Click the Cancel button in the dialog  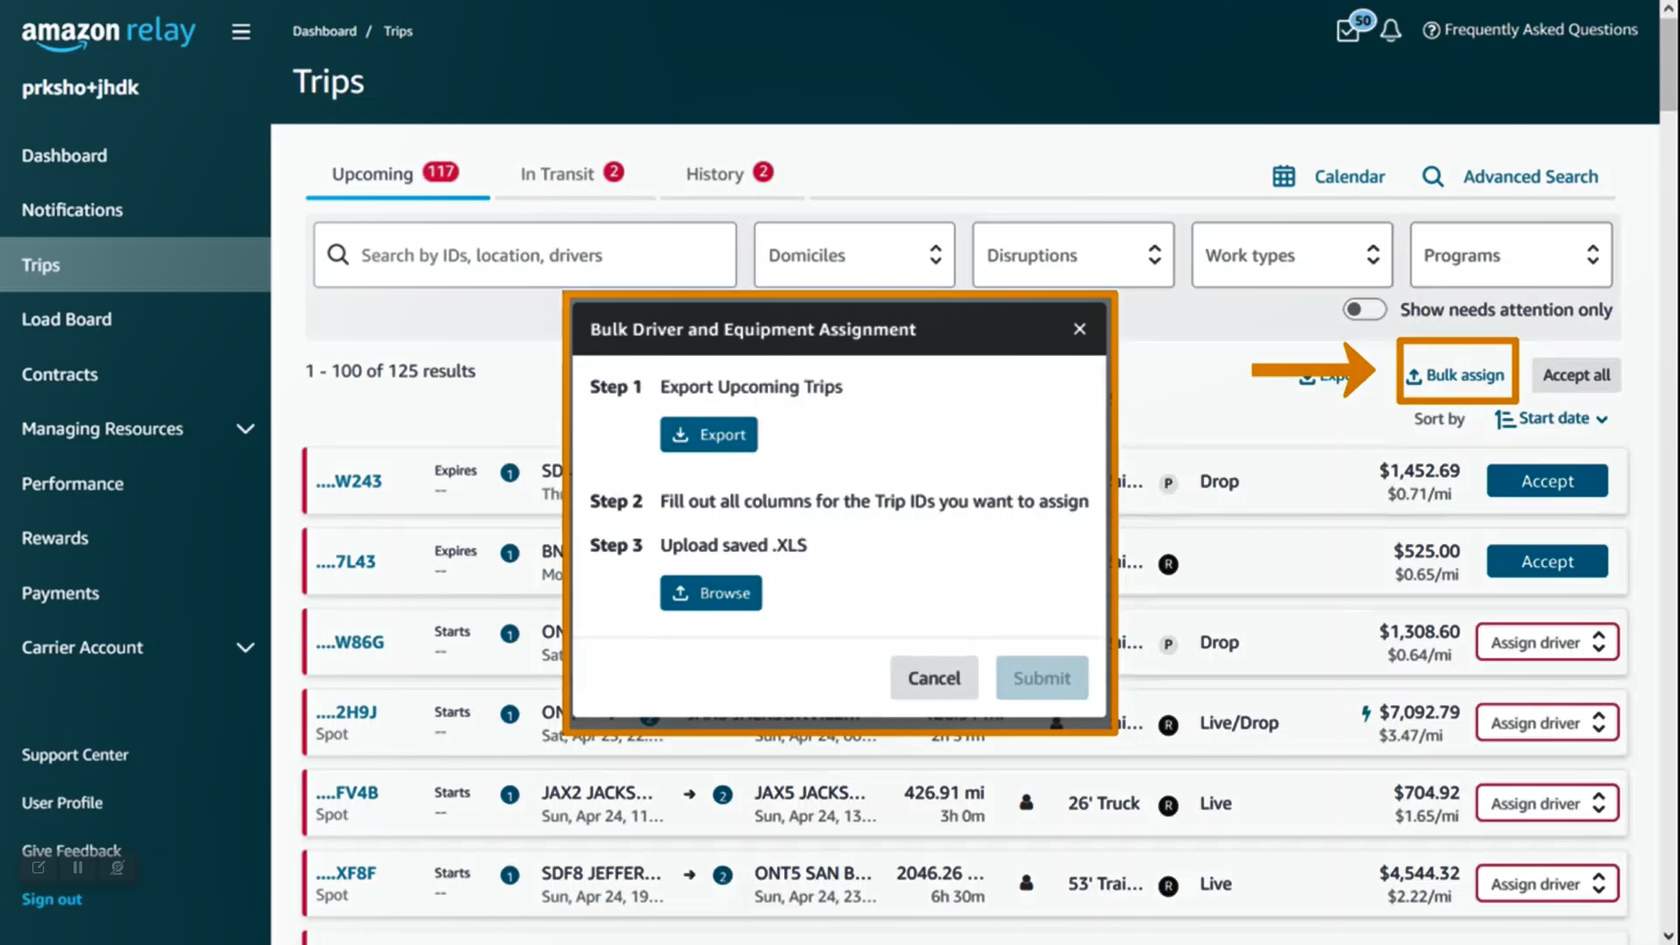pos(933,678)
